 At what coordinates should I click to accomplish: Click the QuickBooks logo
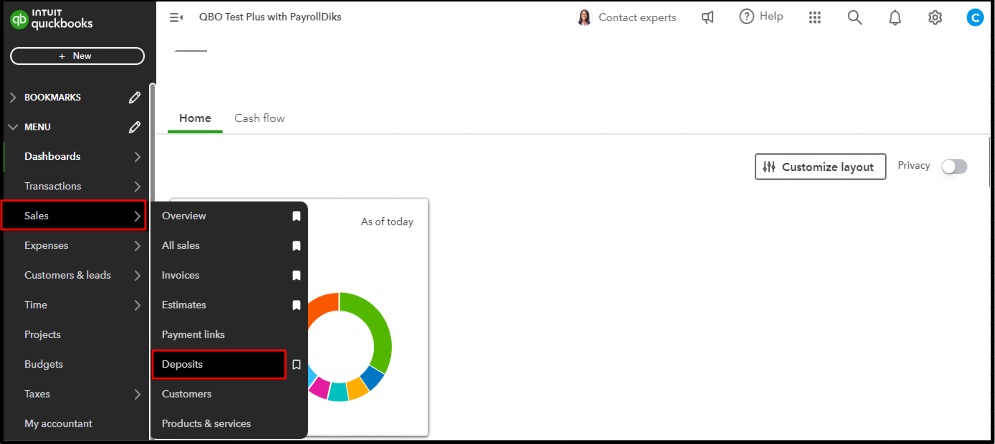51,20
